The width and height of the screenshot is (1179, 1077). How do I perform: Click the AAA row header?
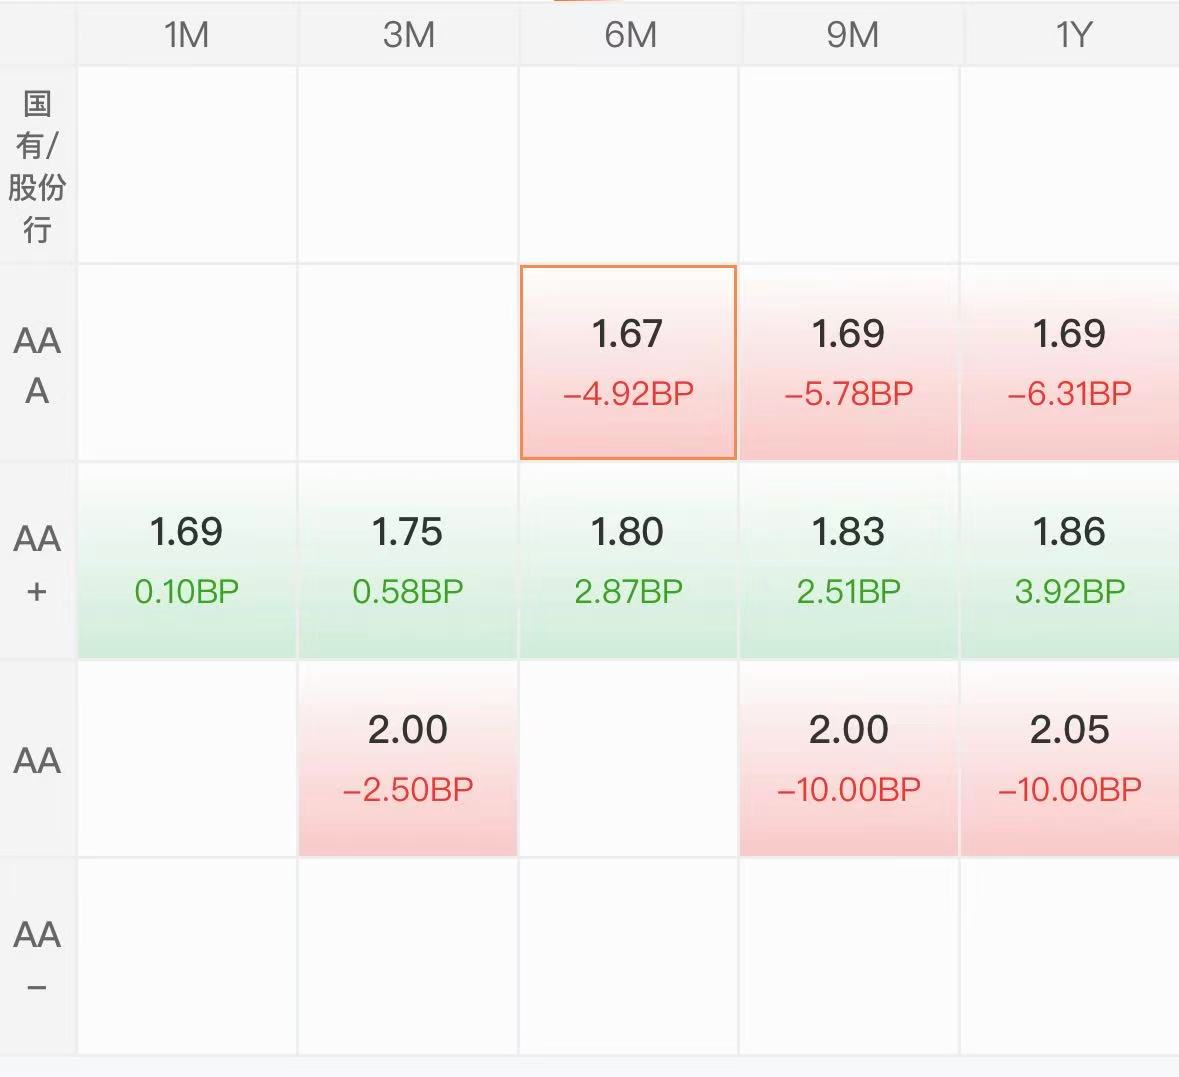[x=37, y=364]
